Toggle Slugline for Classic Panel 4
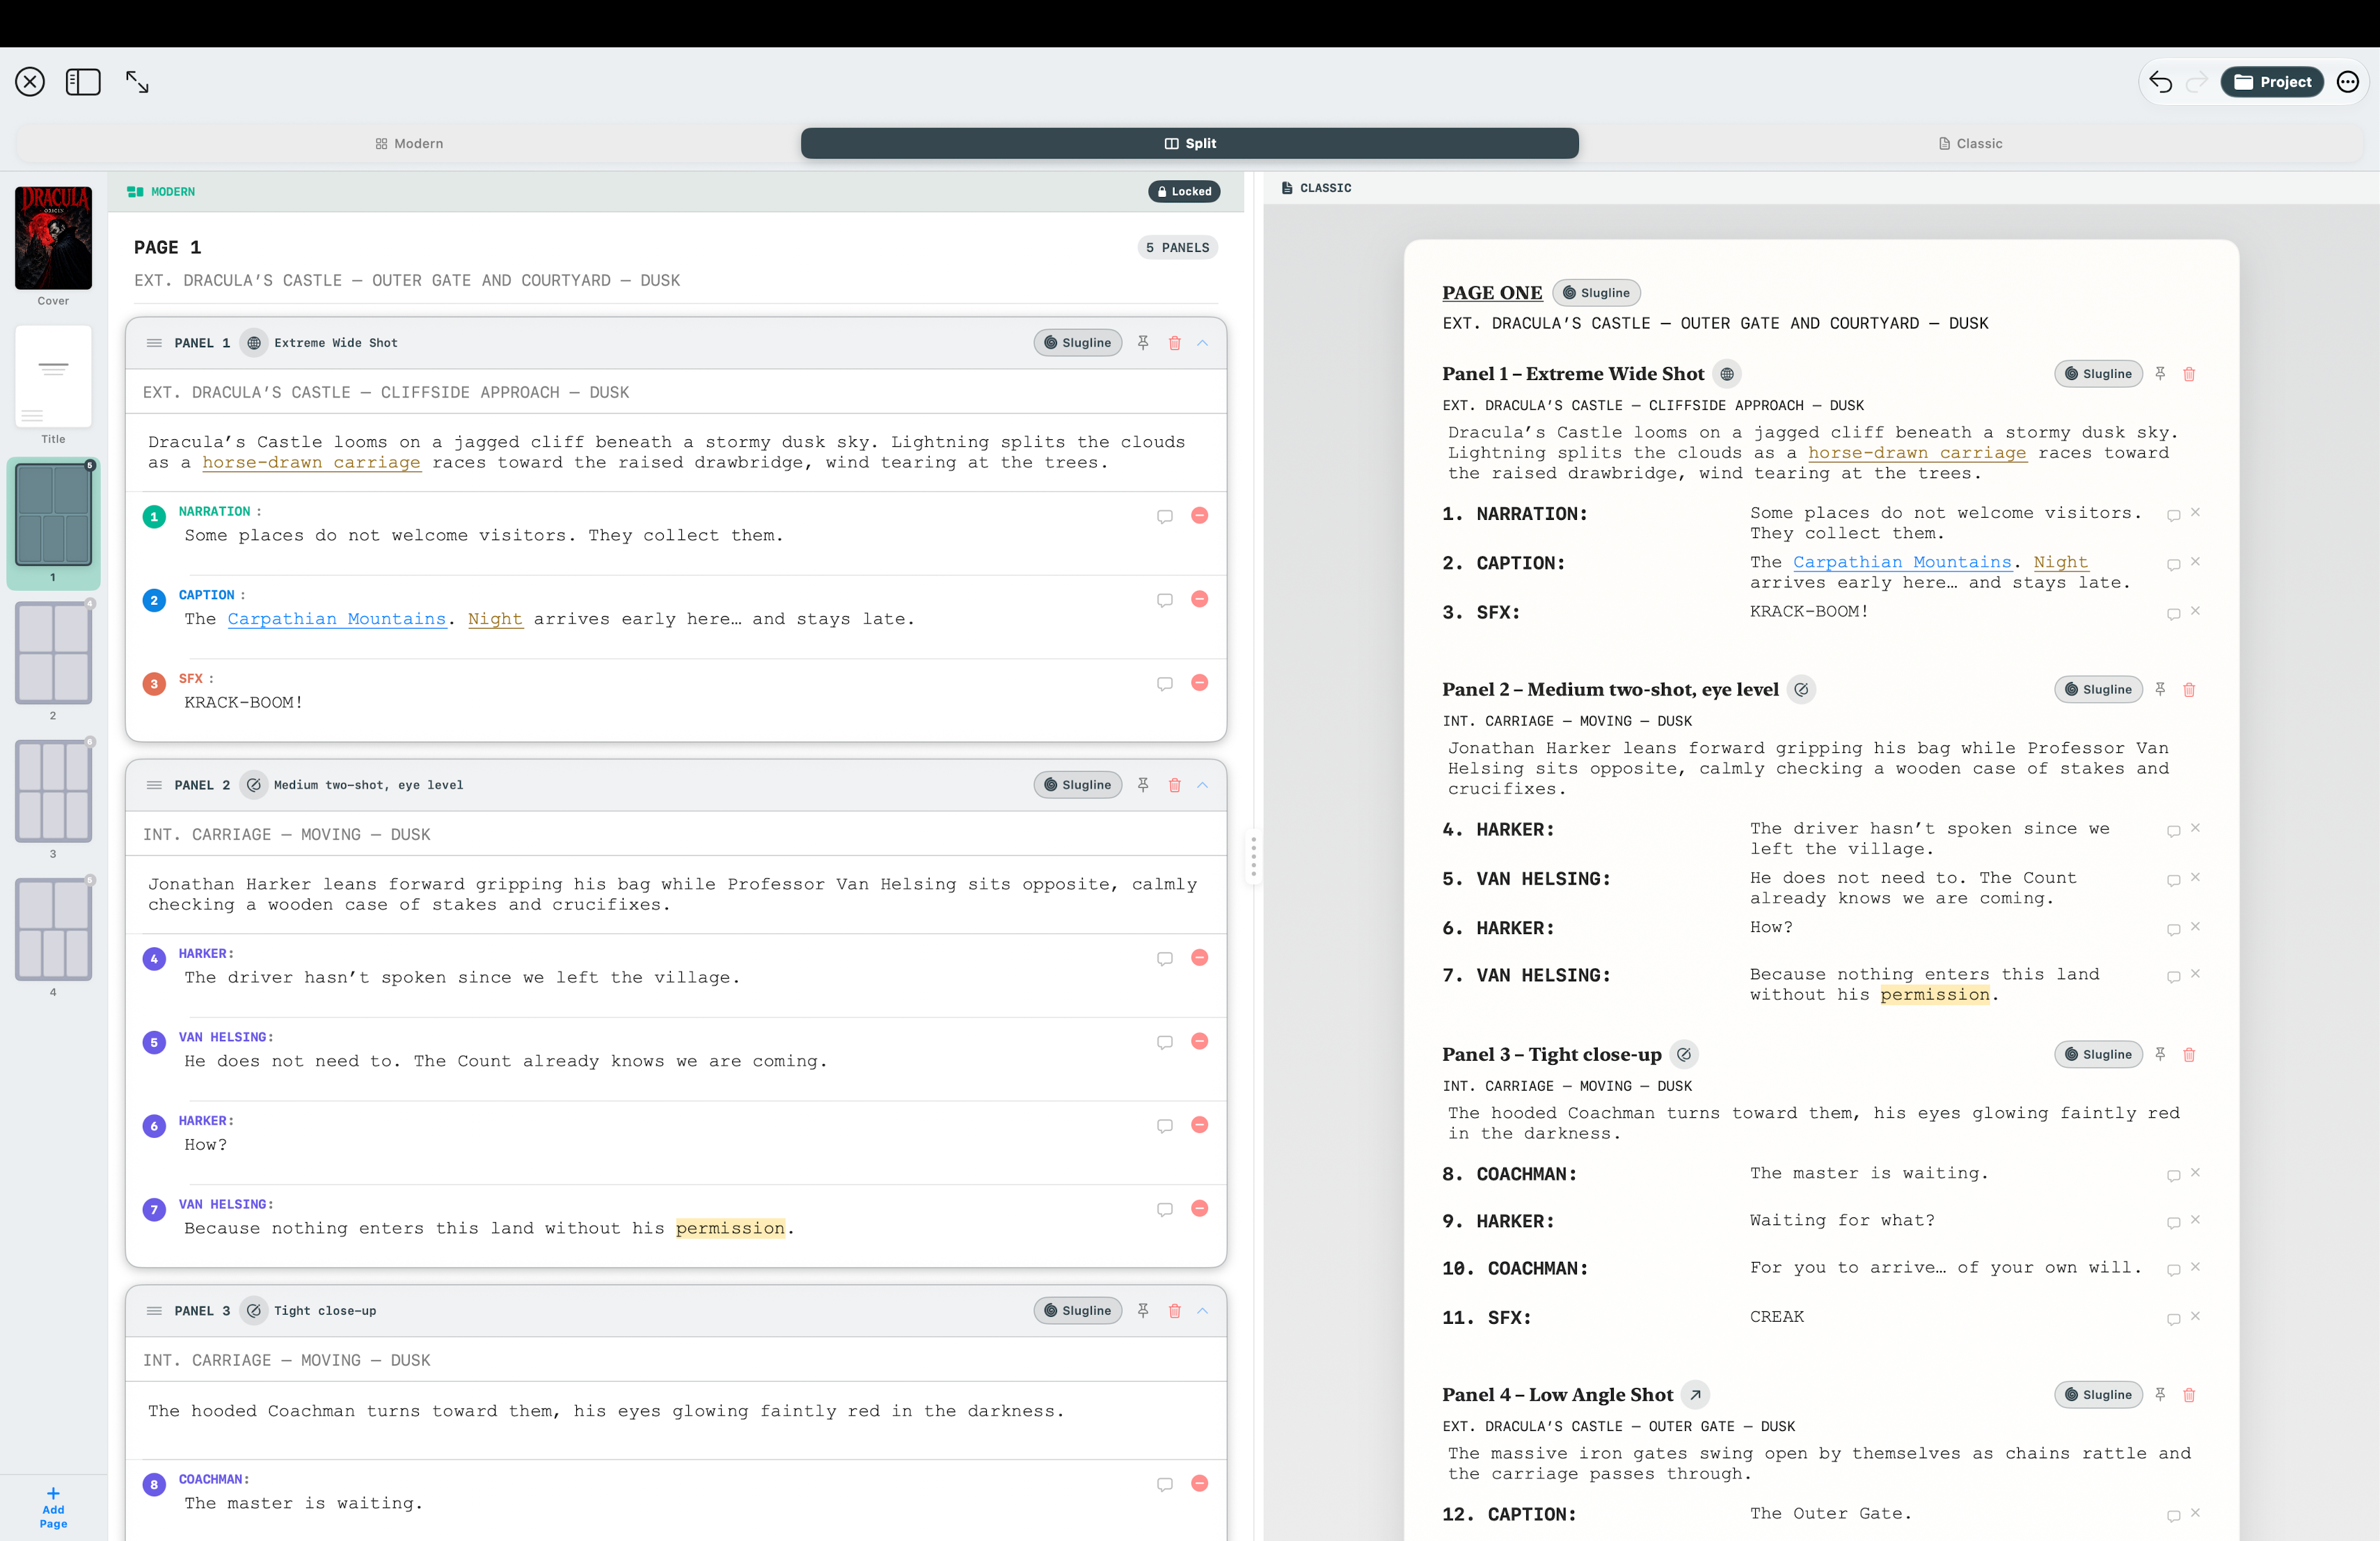Image resolution: width=2380 pixels, height=1541 pixels. click(x=2098, y=1395)
